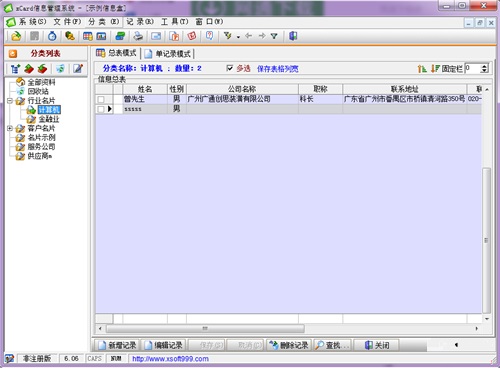This screenshot has width=500, height=368.
Task: Click the first red-green book category icon
Action: pos(29,69)
